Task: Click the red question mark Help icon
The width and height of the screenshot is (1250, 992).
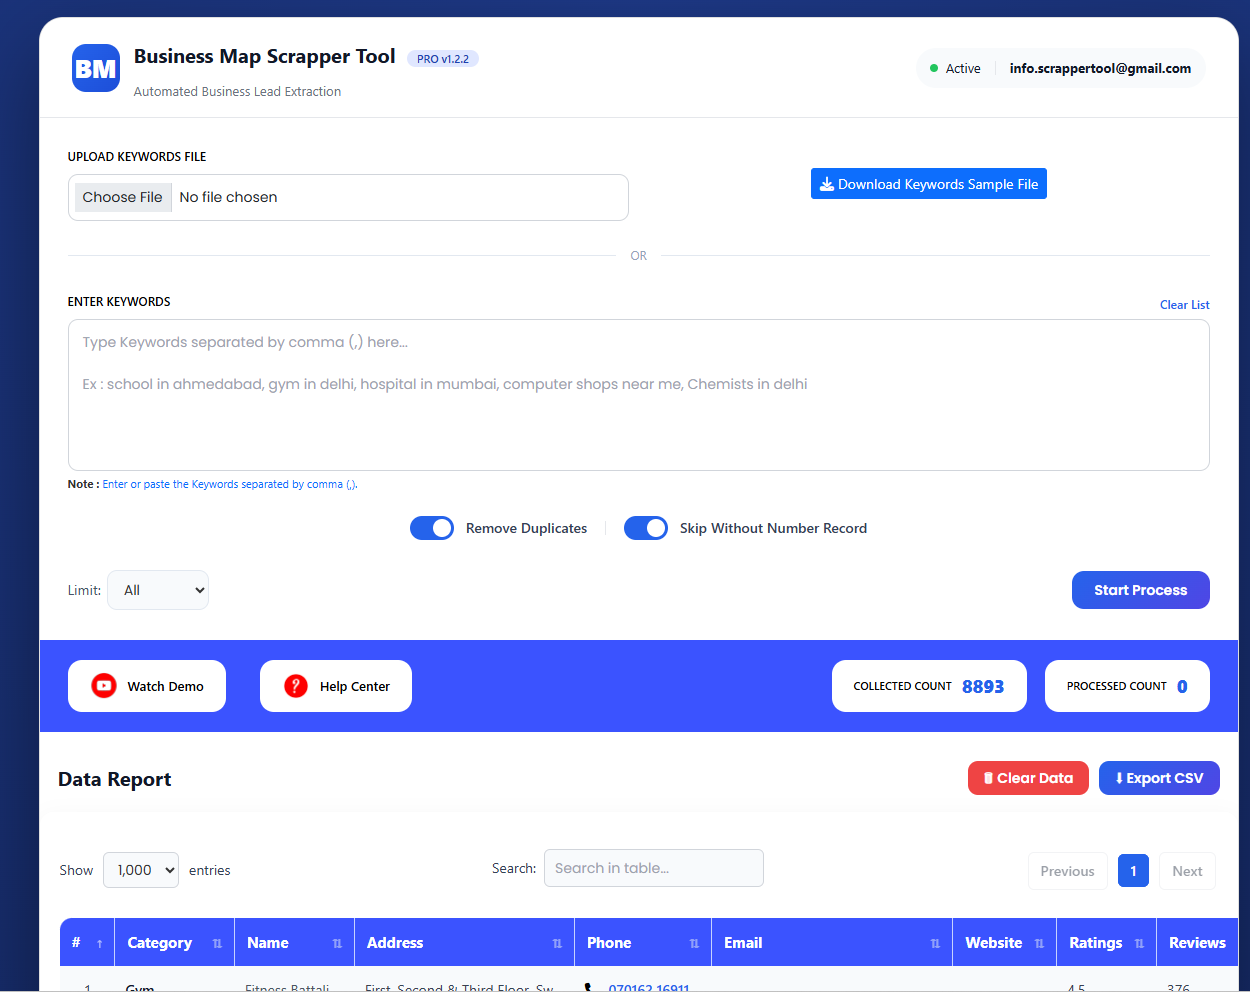Action: (296, 686)
